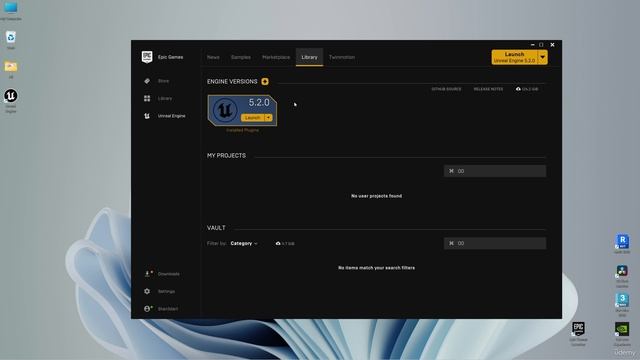This screenshot has width=640, height=360.
Task: Clear the Vault search with the X icon
Action: (451, 243)
